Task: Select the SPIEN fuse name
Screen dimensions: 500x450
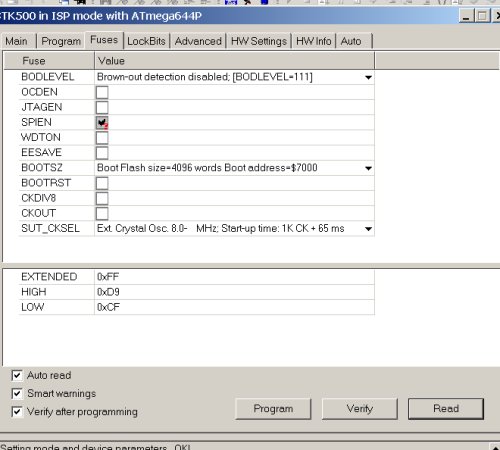Action: tap(36, 122)
